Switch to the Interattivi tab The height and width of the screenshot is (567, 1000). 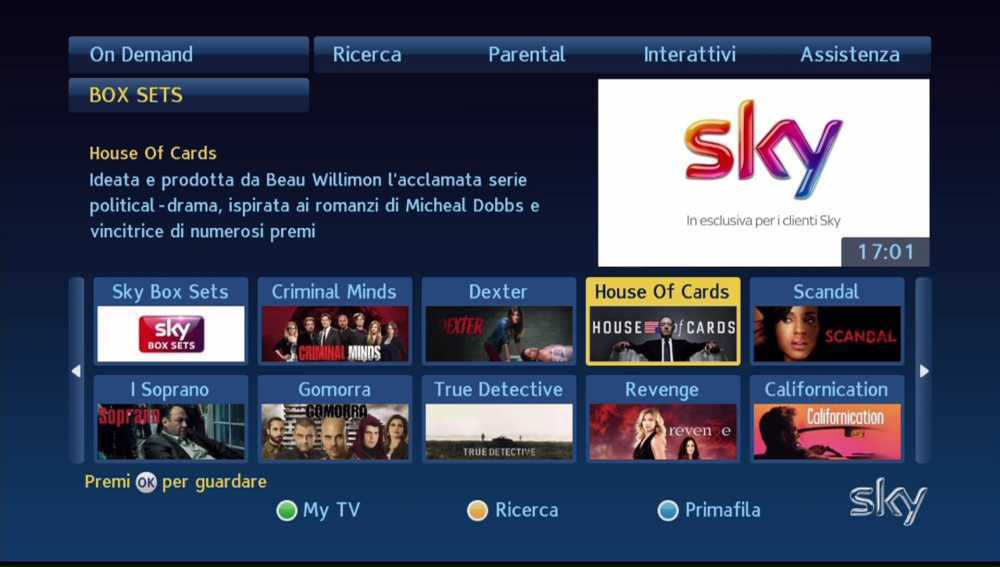[x=689, y=54]
